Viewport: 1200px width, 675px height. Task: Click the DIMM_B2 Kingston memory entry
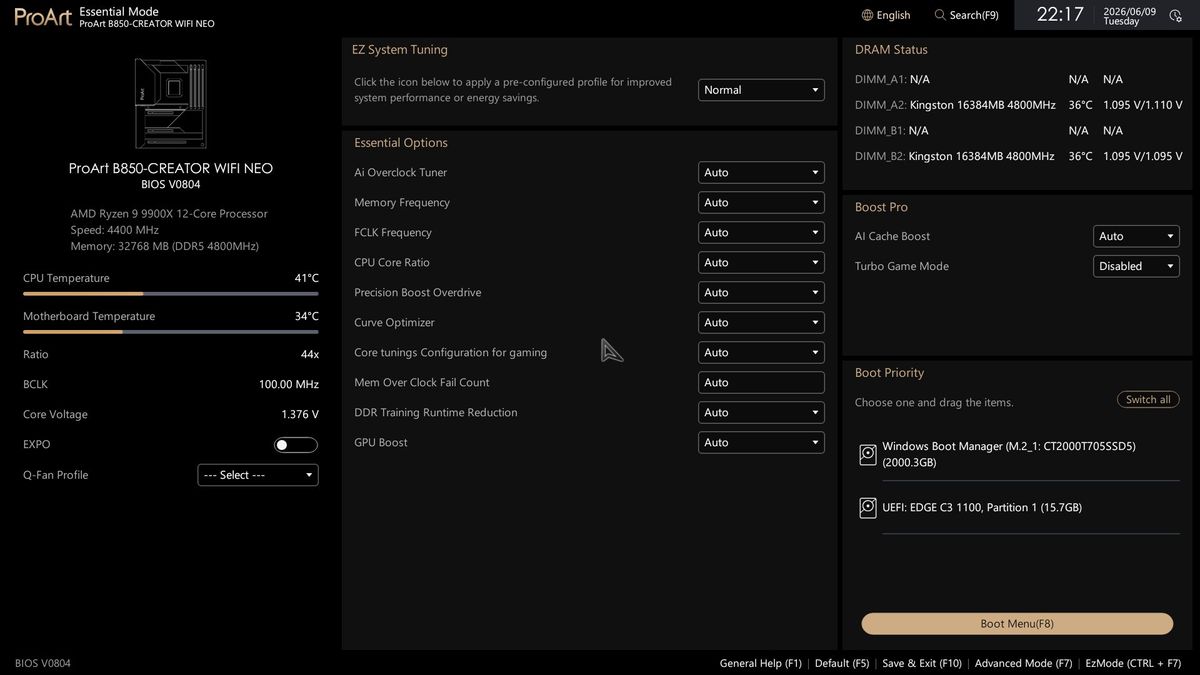[1019, 157]
